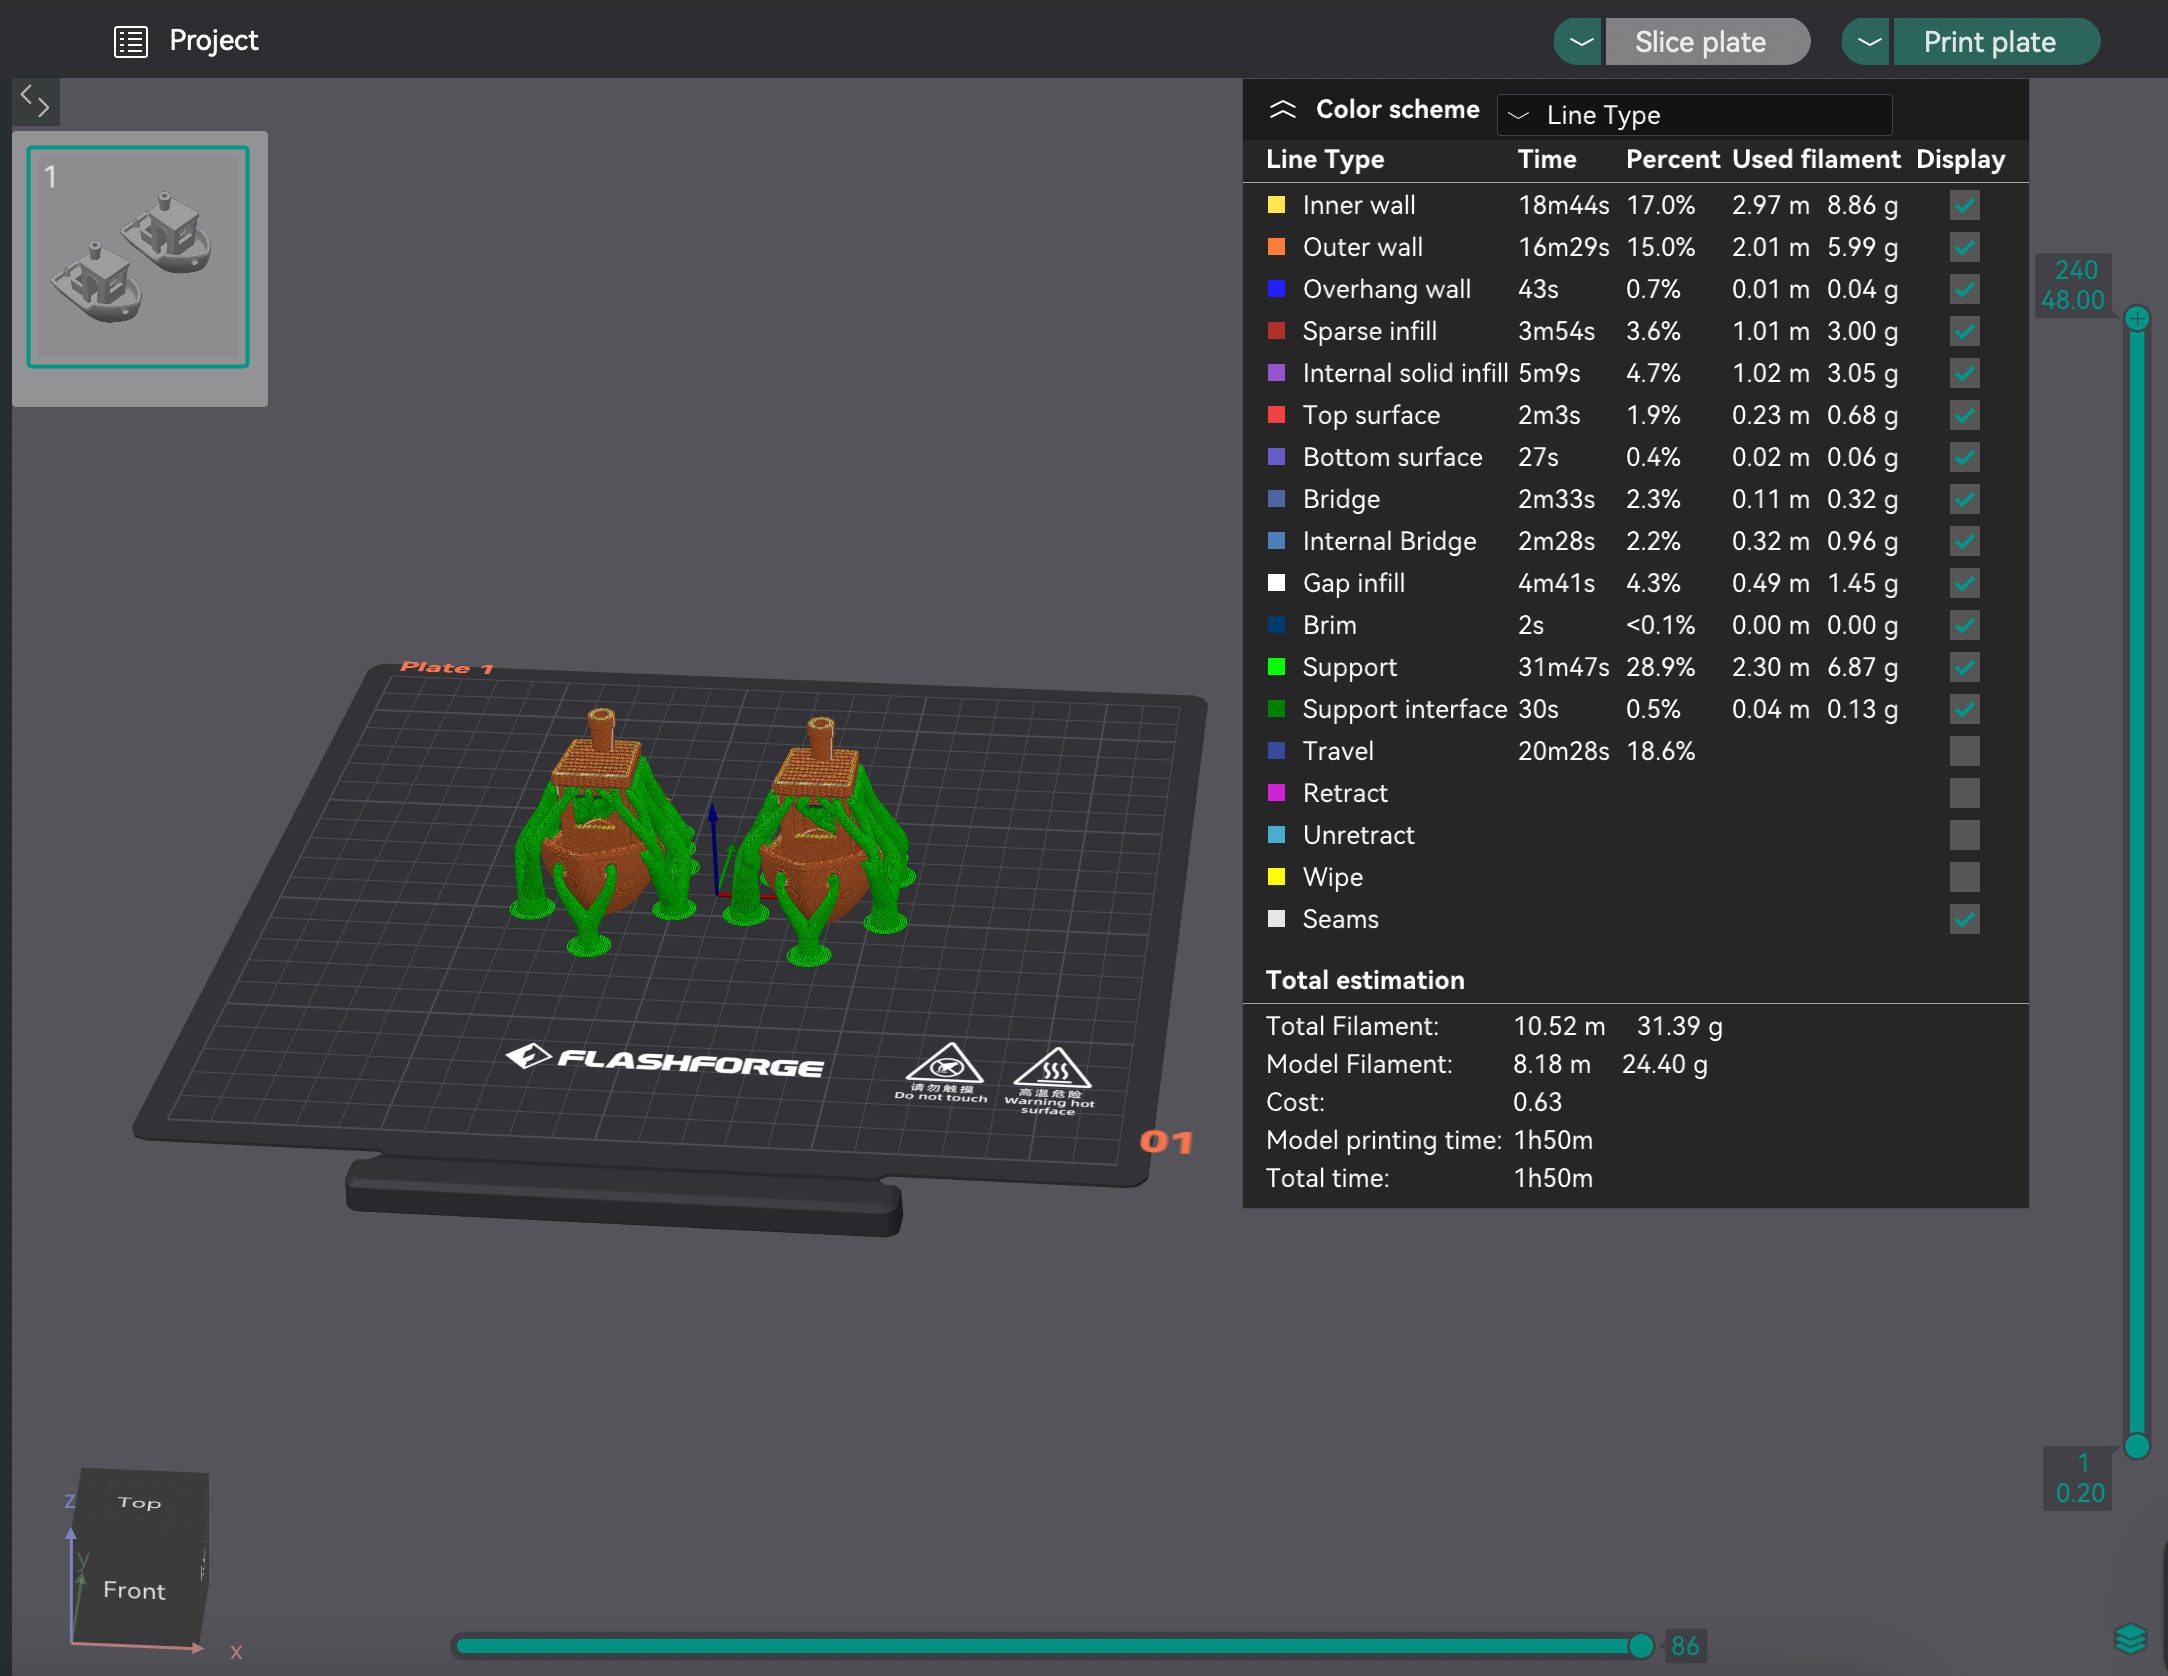Select plate 1 thumbnail

138,257
